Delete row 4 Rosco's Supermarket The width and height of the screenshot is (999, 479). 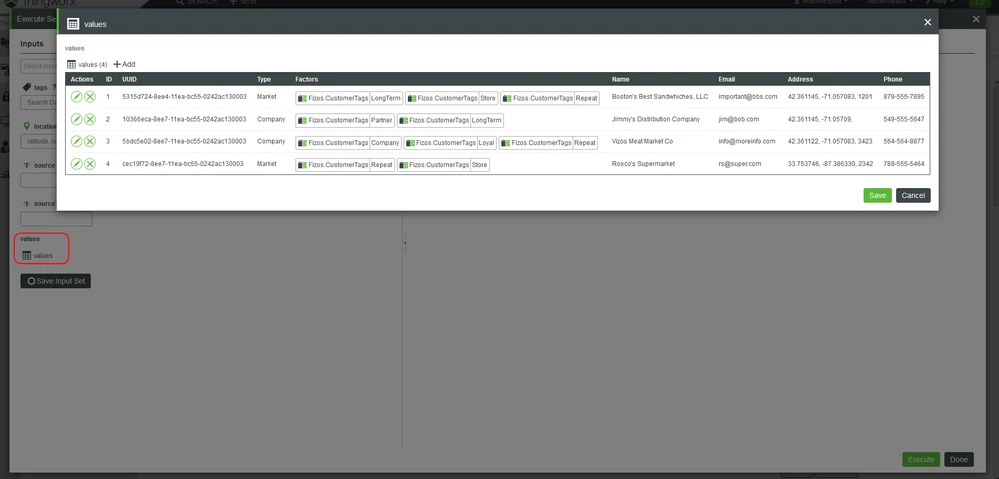tap(90, 164)
